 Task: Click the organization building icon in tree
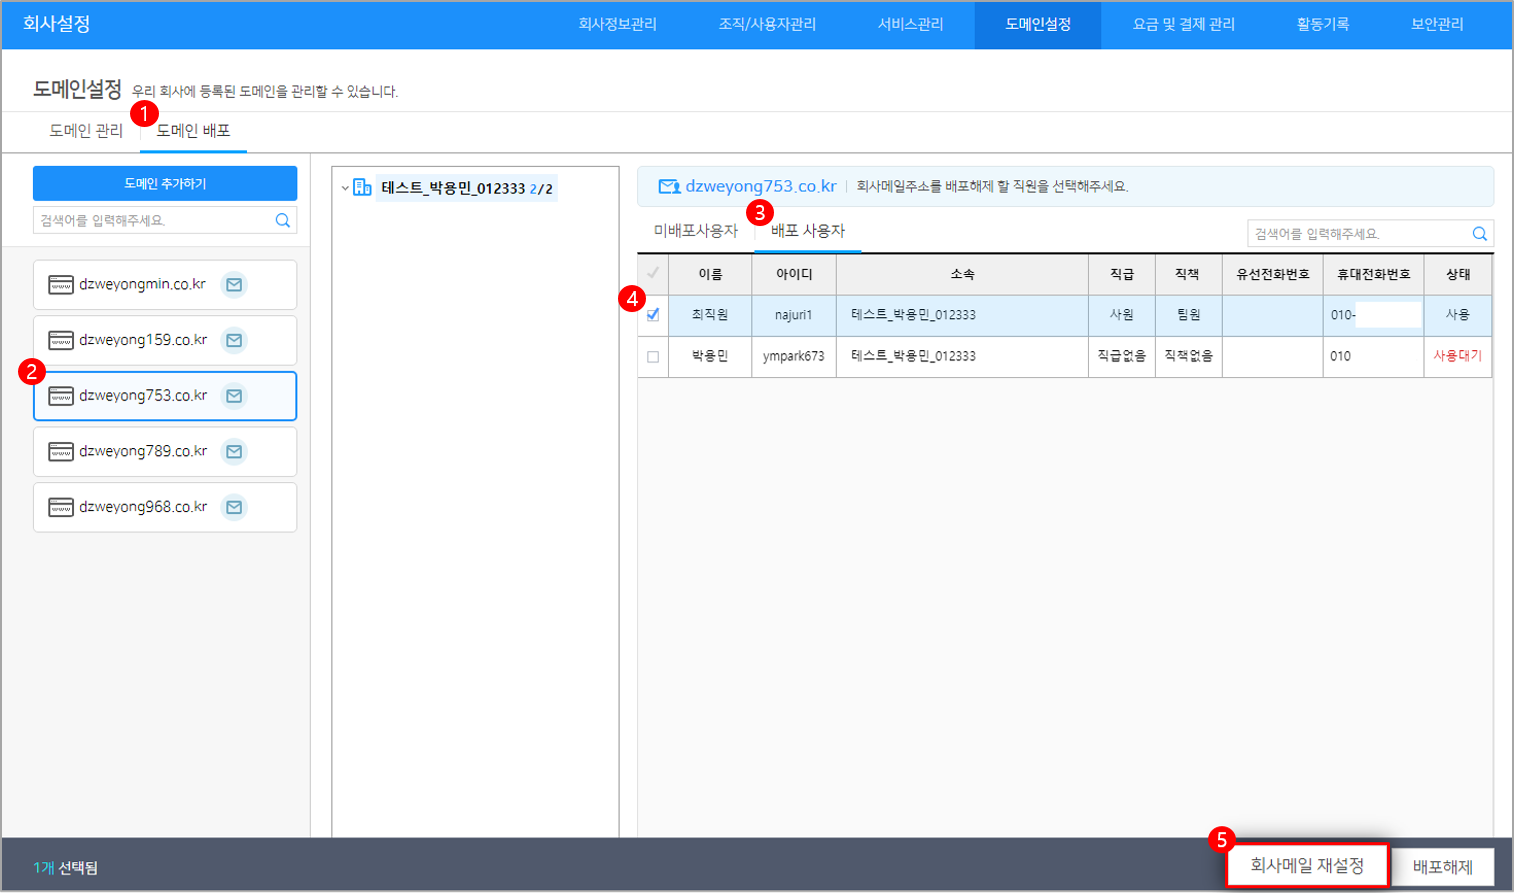pyautogui.click(x=362, y=188)
